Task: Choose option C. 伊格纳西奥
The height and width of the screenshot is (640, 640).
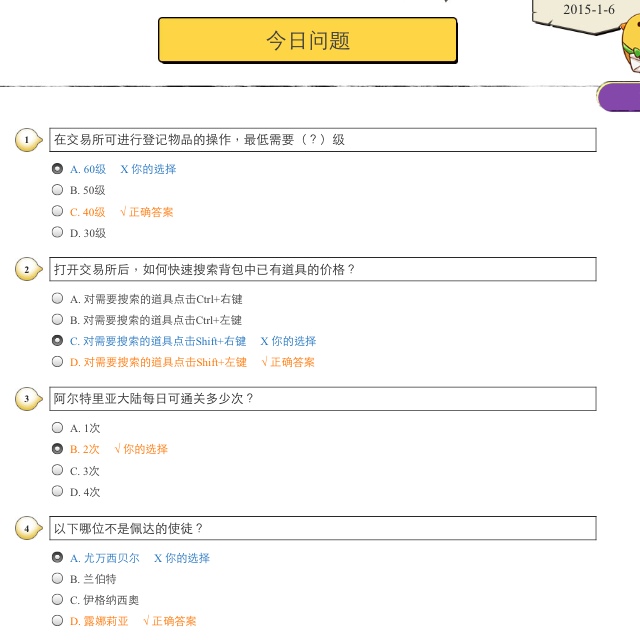Action: pyautogui.click(x=57, y=599)
